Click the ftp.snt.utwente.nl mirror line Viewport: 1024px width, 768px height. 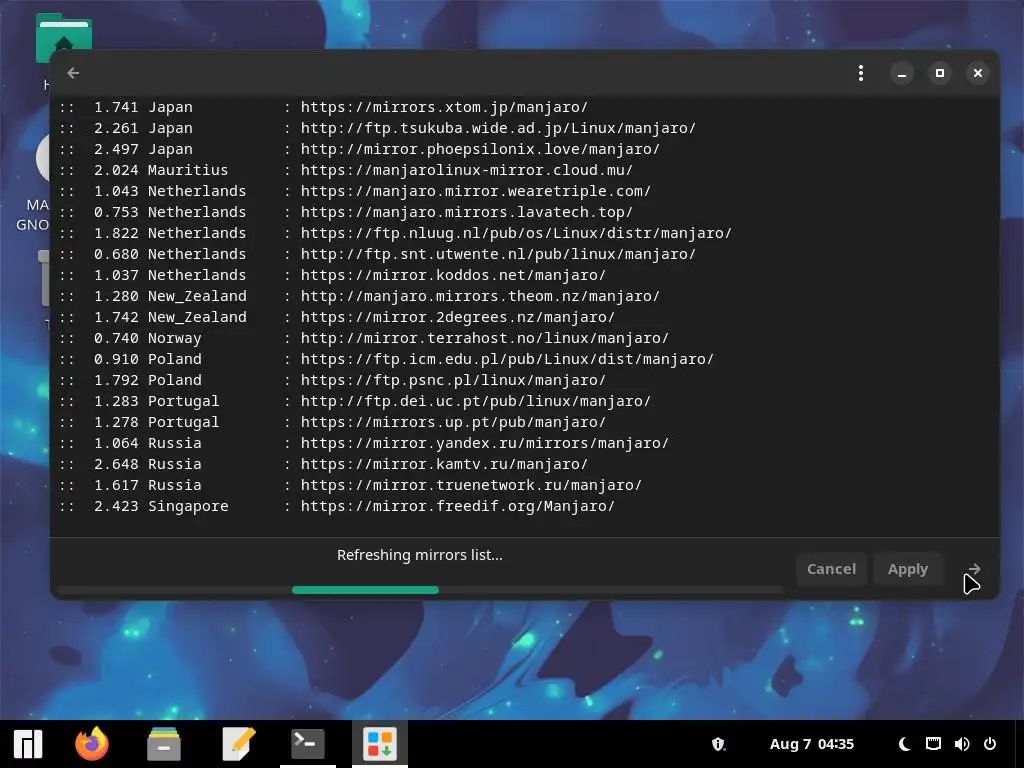pyautogui.click(x=377, y=254)
